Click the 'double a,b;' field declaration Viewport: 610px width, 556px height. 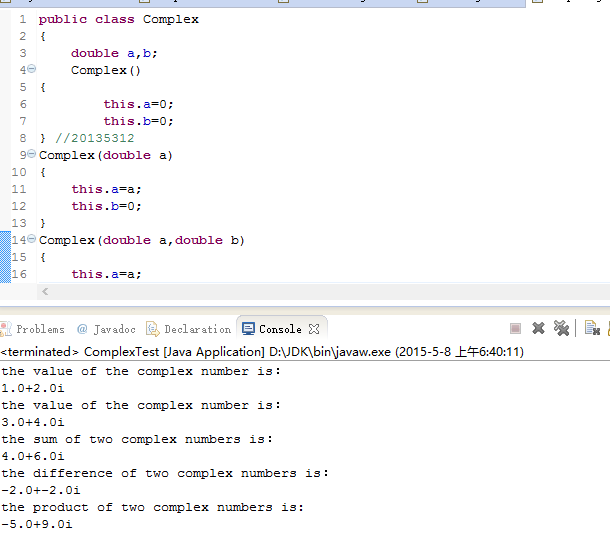[x=114, y=53]
